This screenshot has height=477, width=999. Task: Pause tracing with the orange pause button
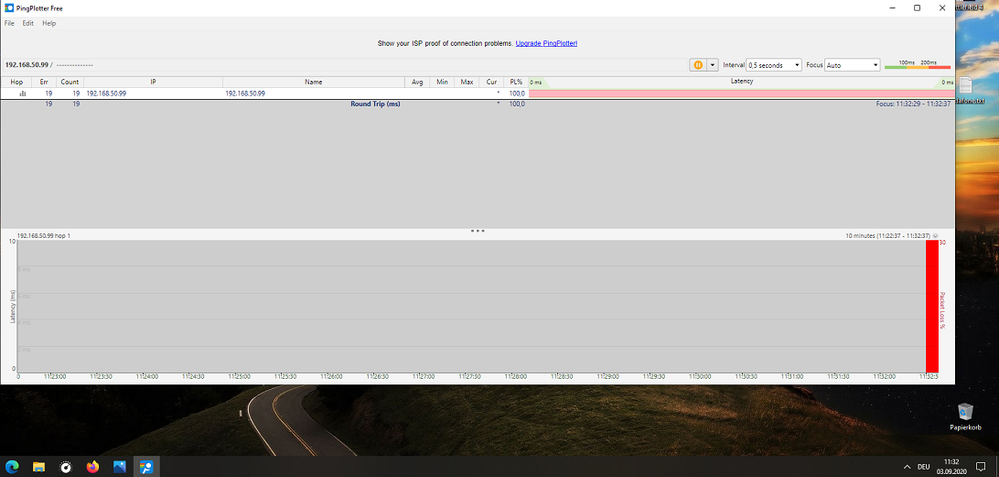(x=698, y=65)
